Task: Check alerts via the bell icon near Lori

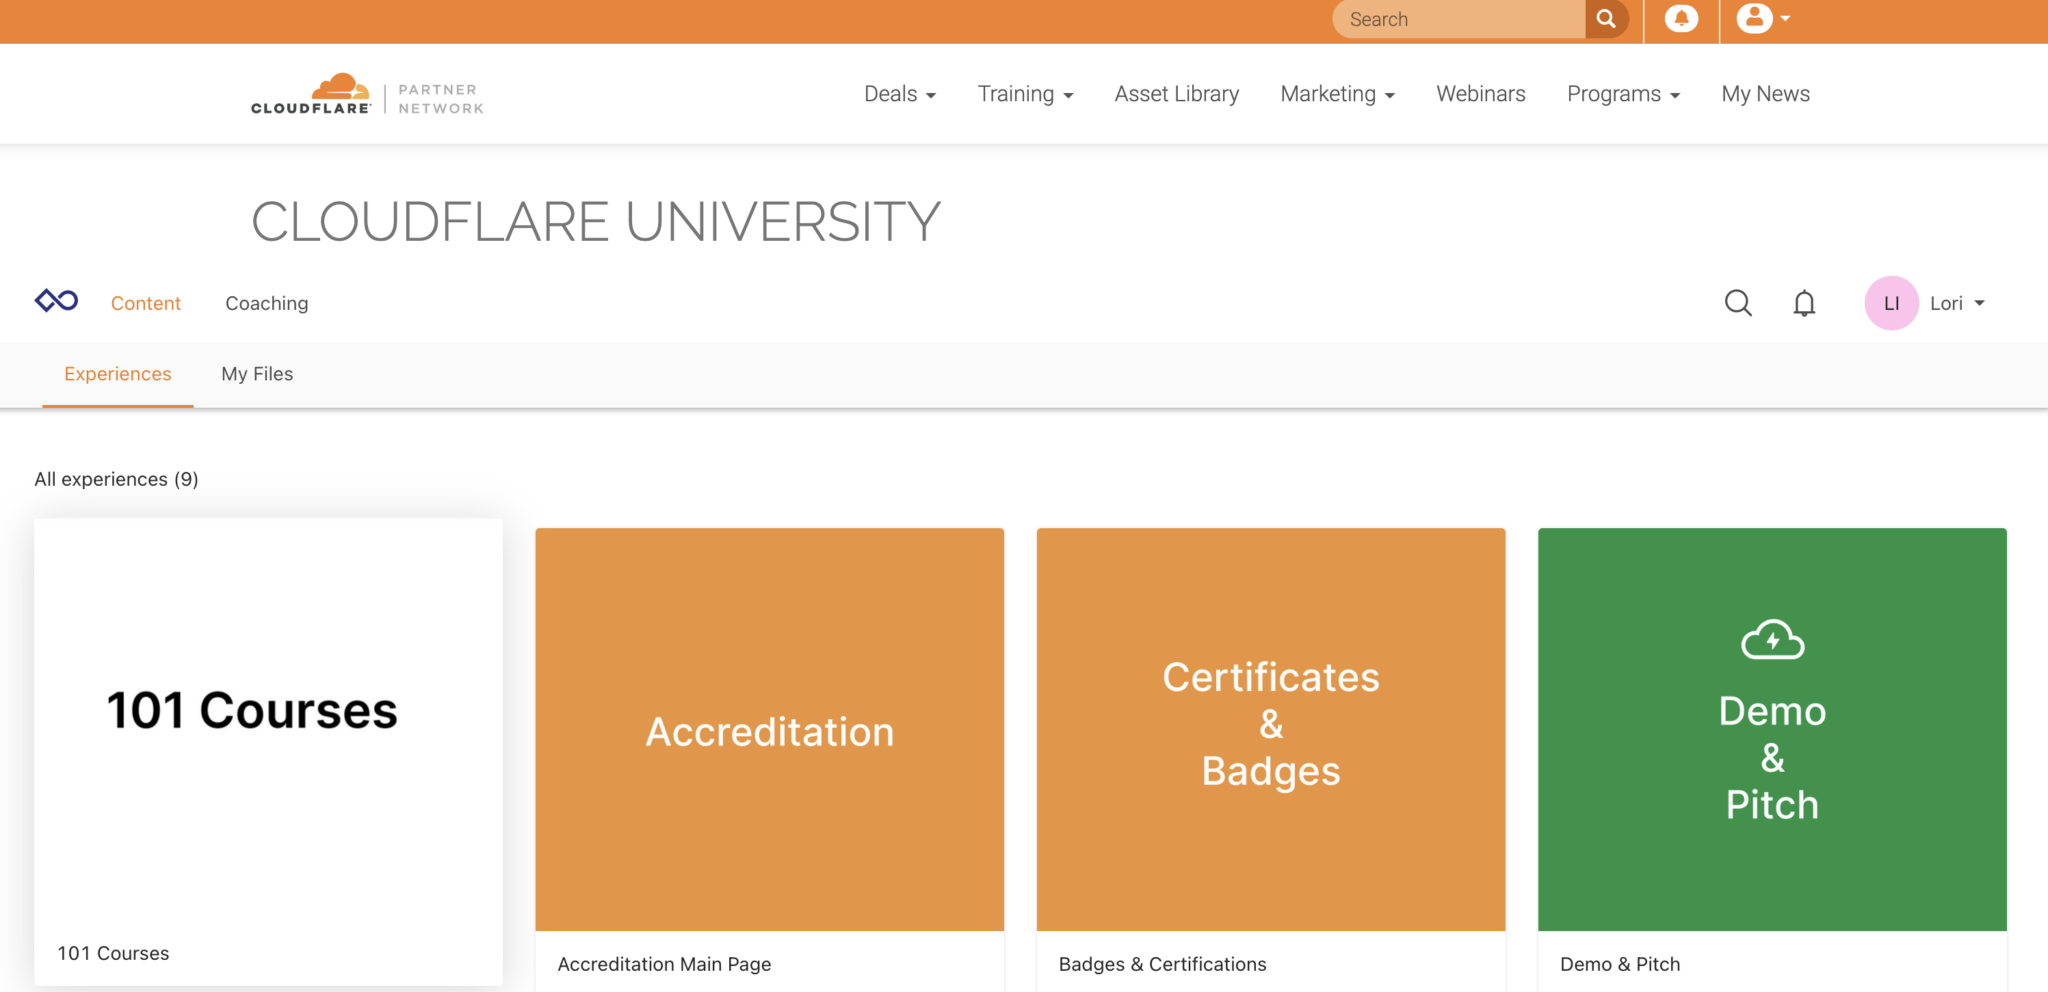Action: 1804,303
